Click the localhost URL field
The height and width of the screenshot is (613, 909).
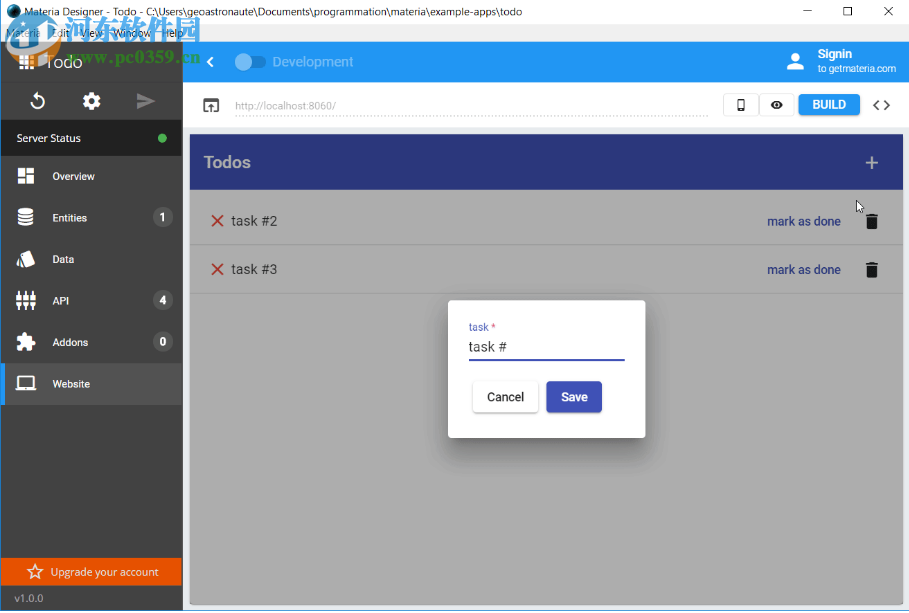[471, 106]
